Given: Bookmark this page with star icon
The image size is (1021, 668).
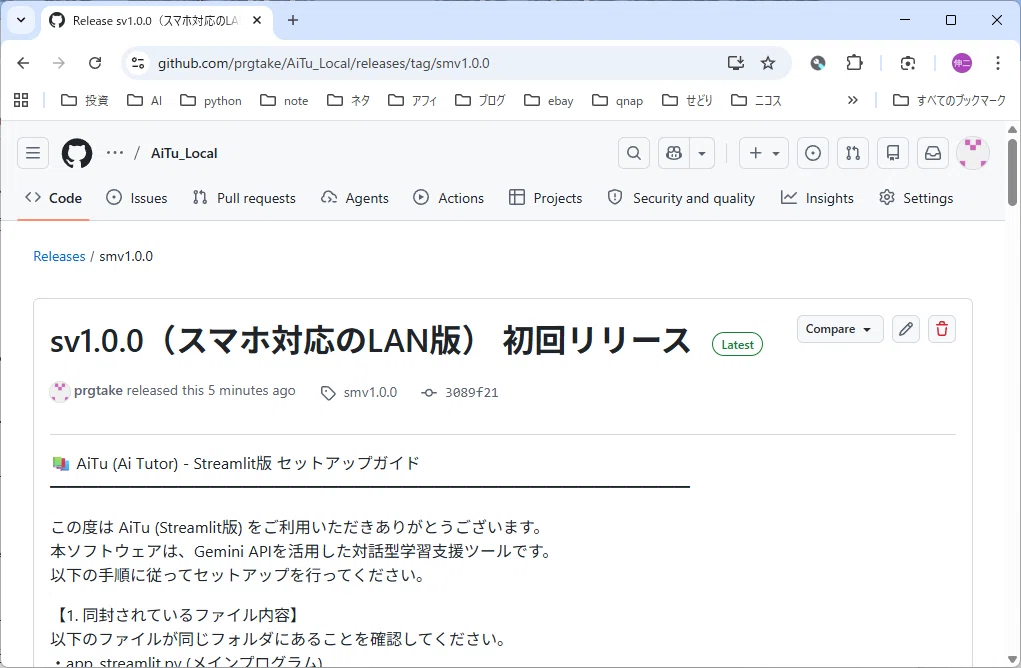Looking at the screenshot, I should point(768,63).
